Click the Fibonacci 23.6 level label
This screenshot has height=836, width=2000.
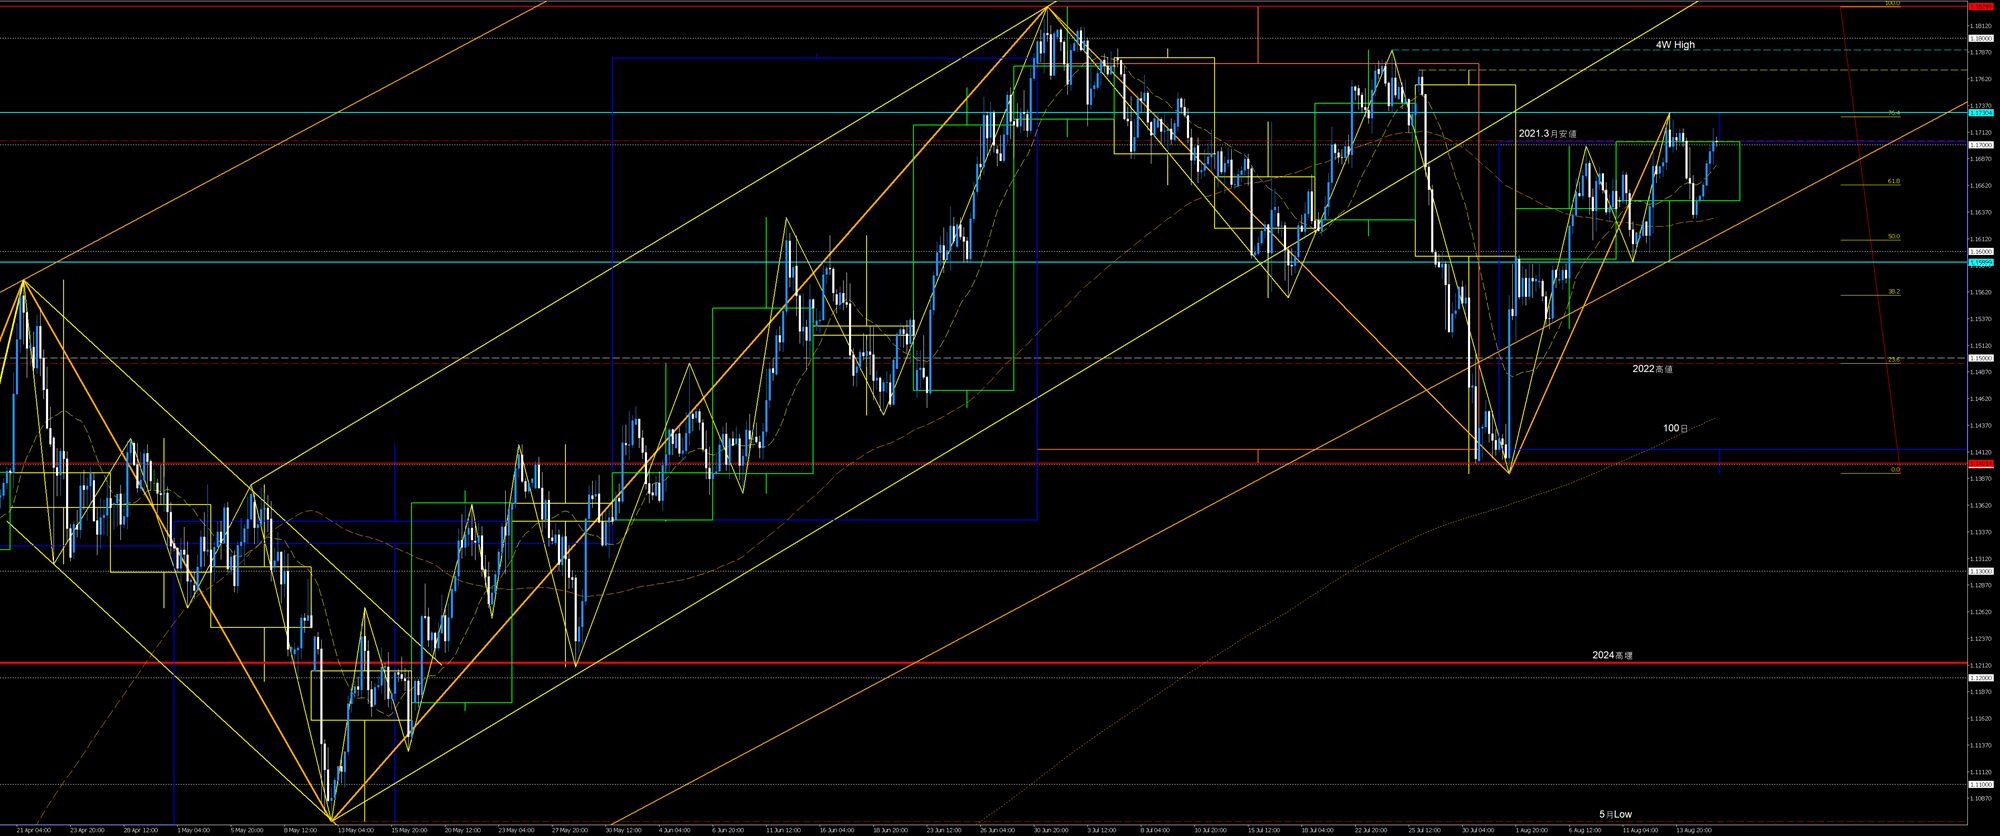pos(1894,360)
